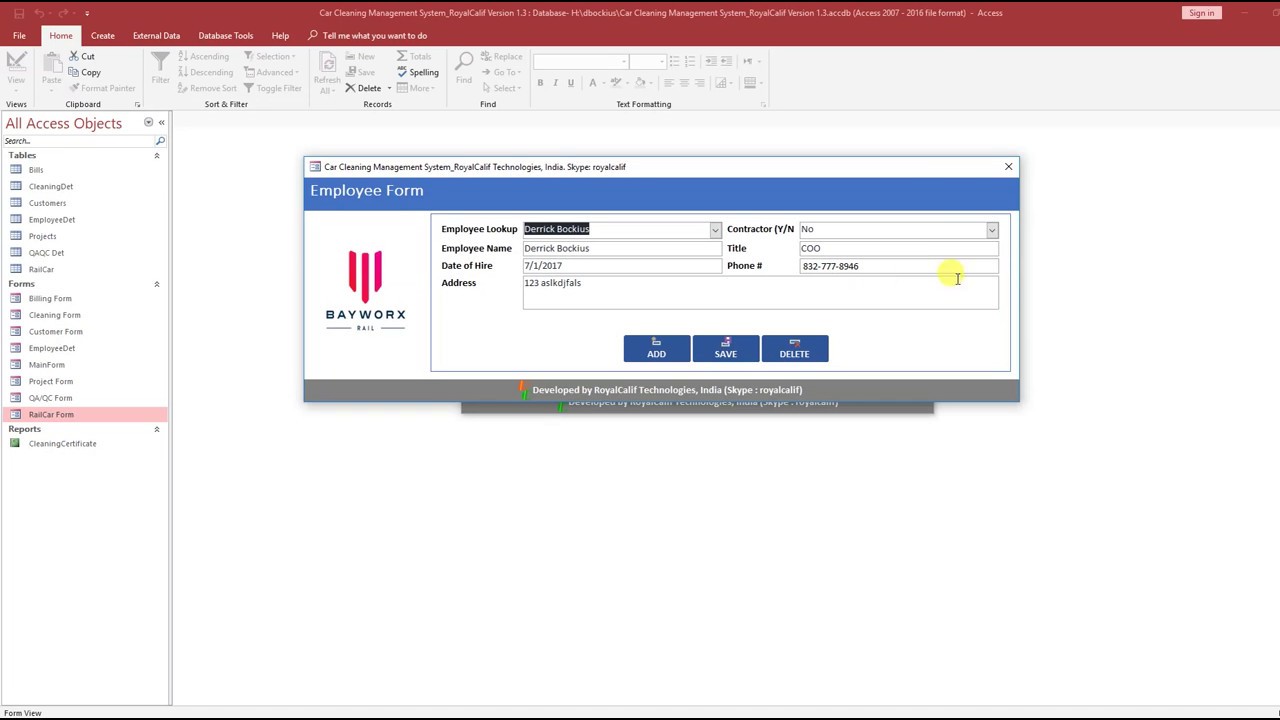This screenshot has width=1280, height=720.
Task: Click the ribbon Delete record button
Action: click(363, 88)
